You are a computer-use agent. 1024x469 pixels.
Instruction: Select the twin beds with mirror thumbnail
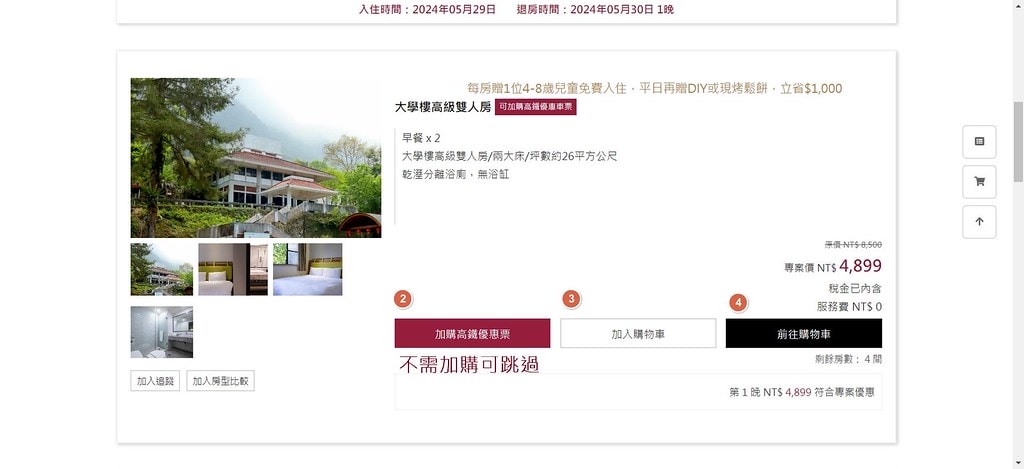click(233, 269)
